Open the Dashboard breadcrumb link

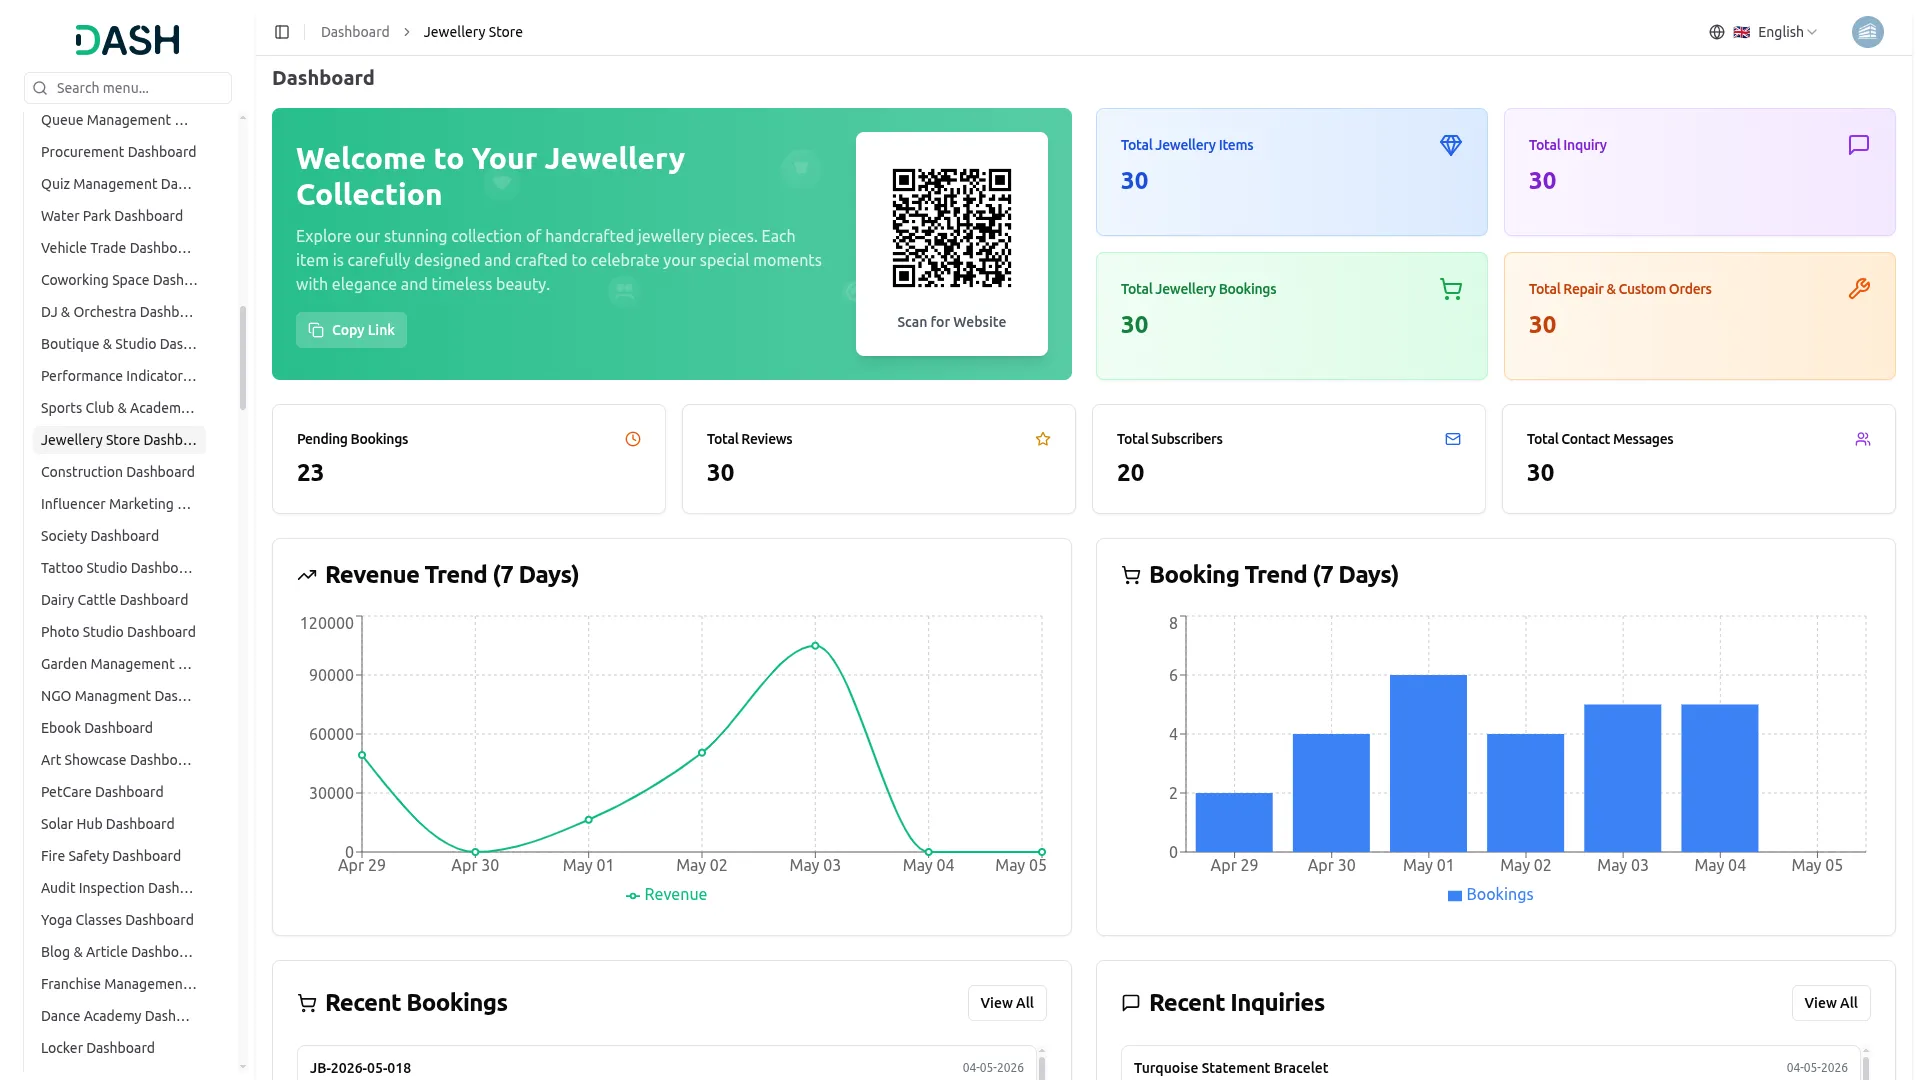click(x=355, y=32)
